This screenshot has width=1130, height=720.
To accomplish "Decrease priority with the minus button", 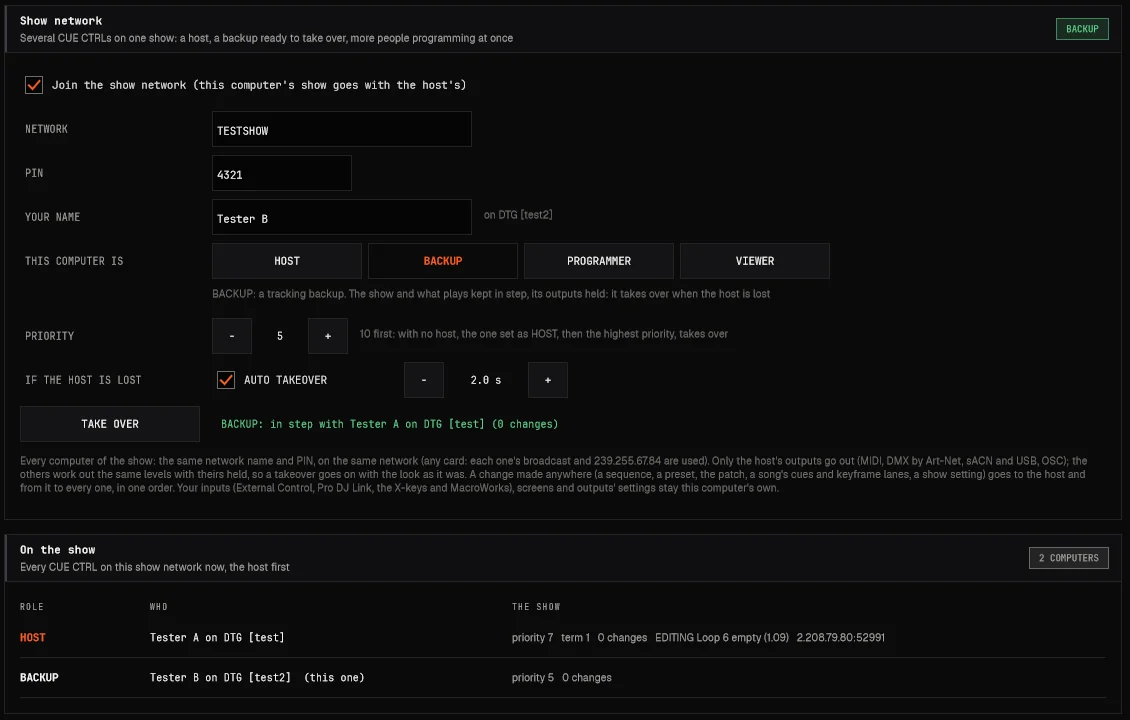I will click(x=232, y=336).
